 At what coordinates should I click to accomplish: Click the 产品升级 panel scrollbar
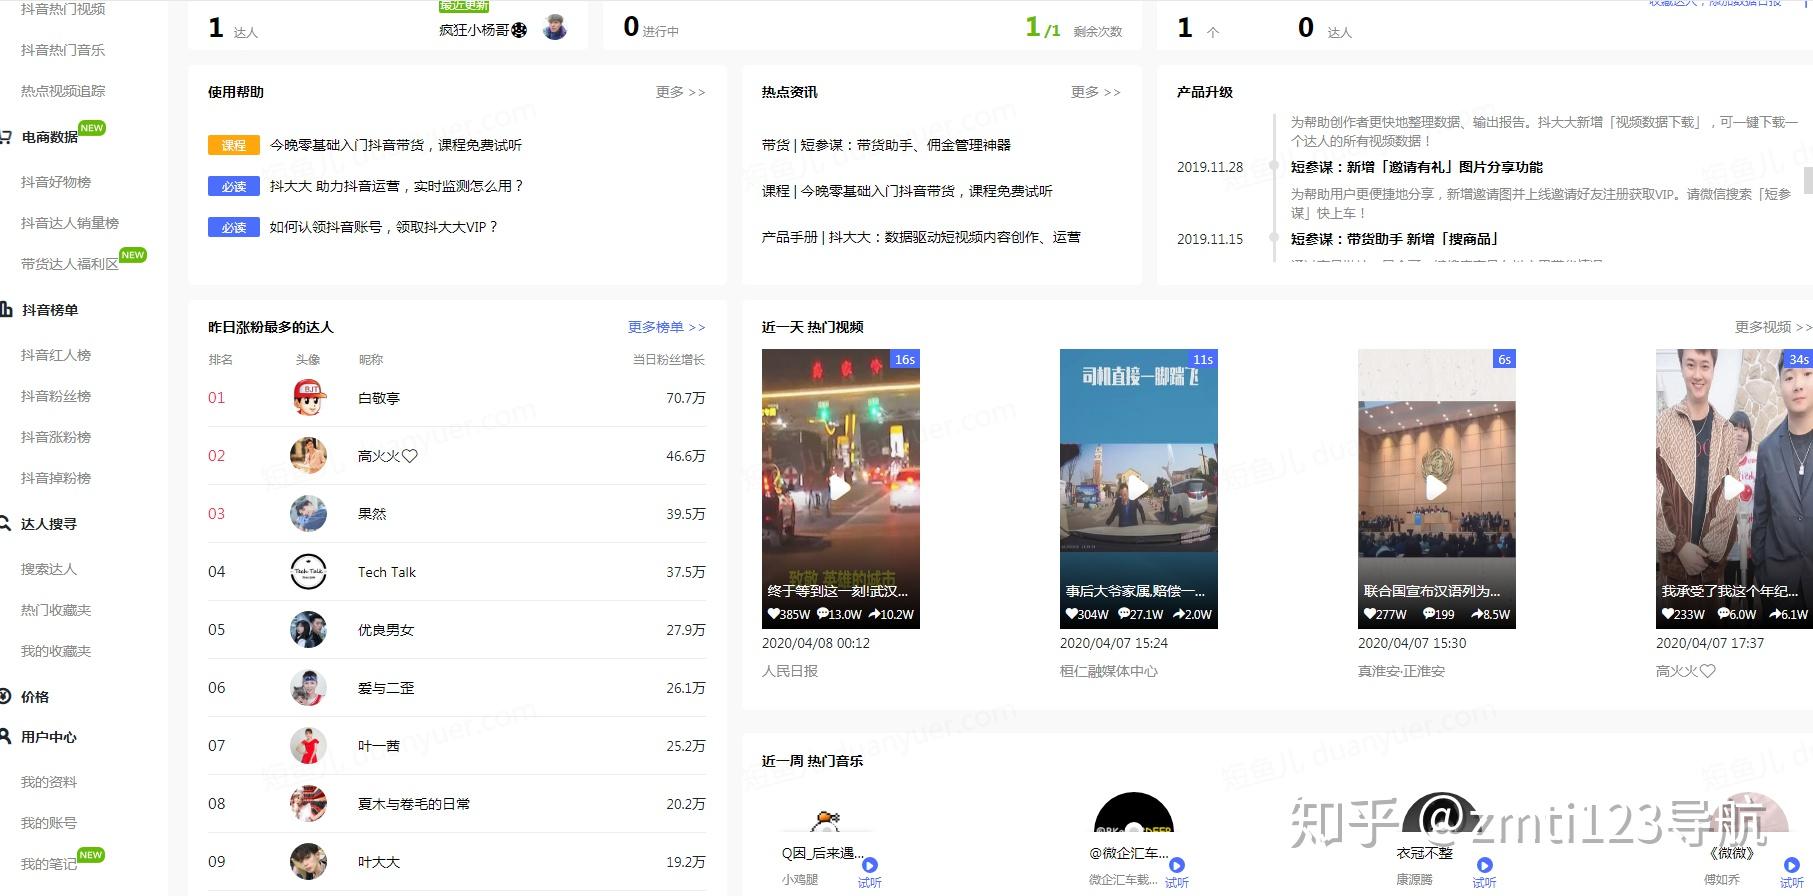coord(1807,180)
